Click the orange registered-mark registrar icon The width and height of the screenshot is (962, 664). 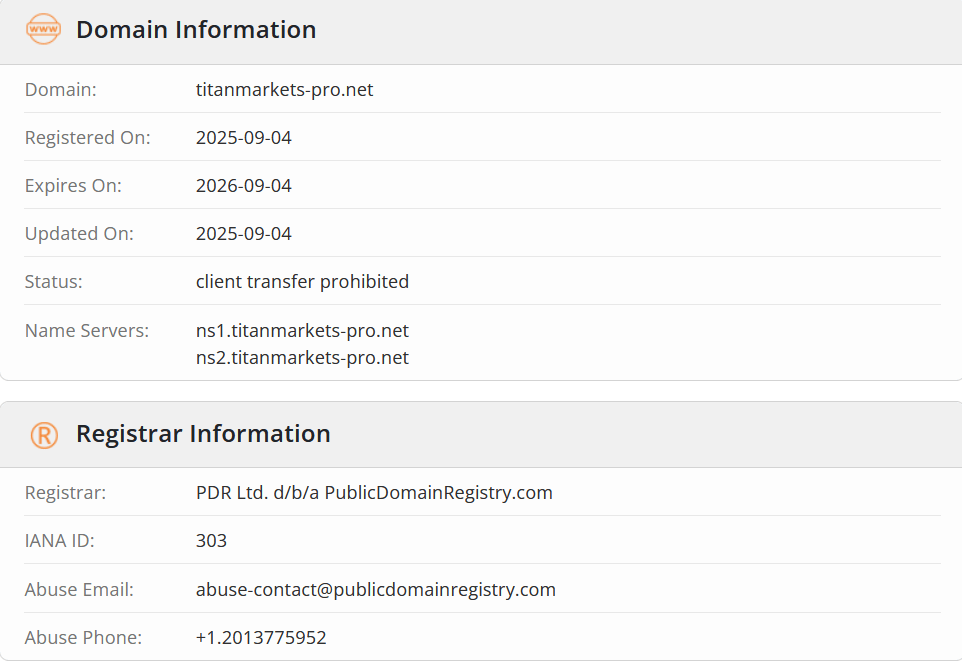coord(43,434)
